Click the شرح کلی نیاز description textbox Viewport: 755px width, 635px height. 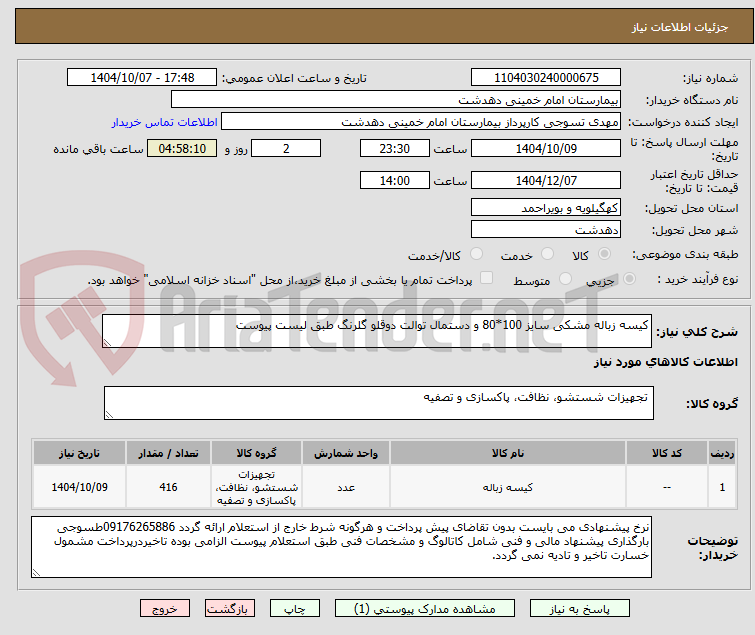click(377, 331)
